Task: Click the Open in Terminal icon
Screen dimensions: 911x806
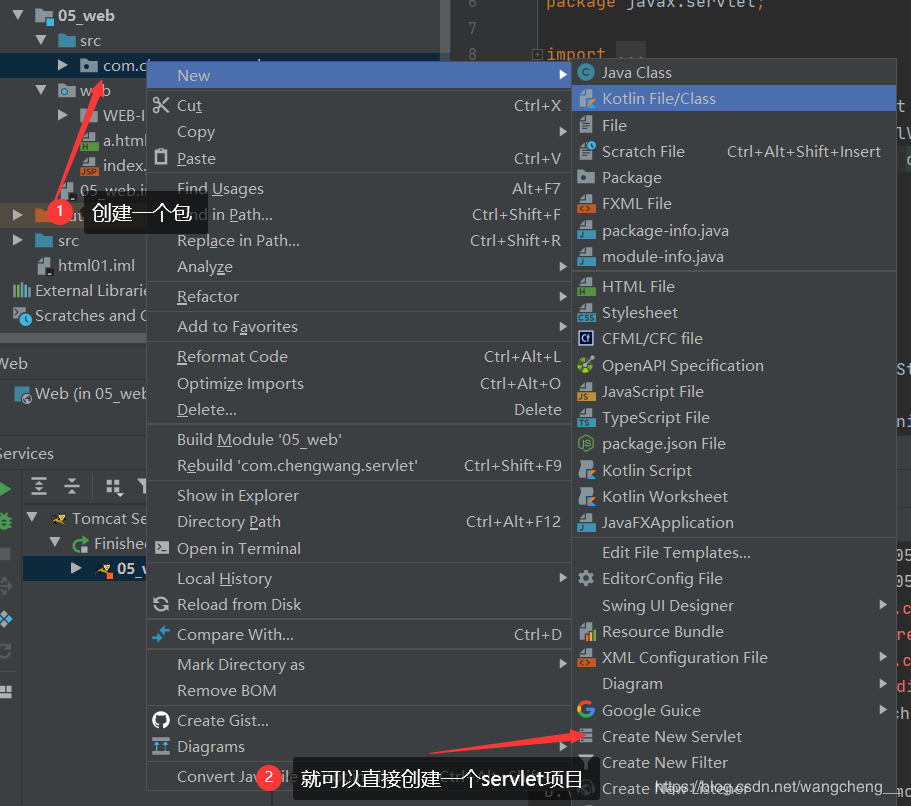Action: tap(162, 548)
